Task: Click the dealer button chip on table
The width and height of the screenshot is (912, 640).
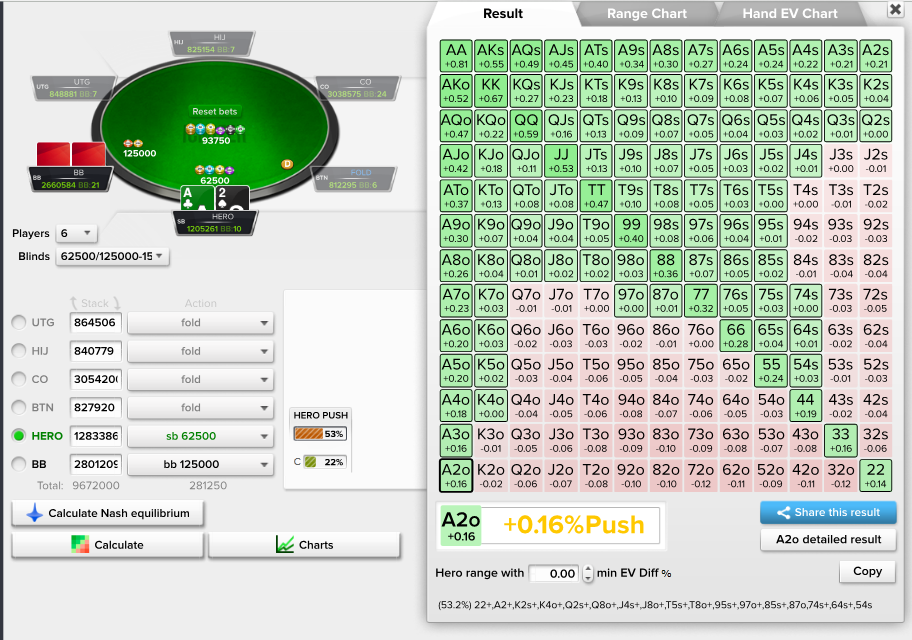Action: point(287,164)
